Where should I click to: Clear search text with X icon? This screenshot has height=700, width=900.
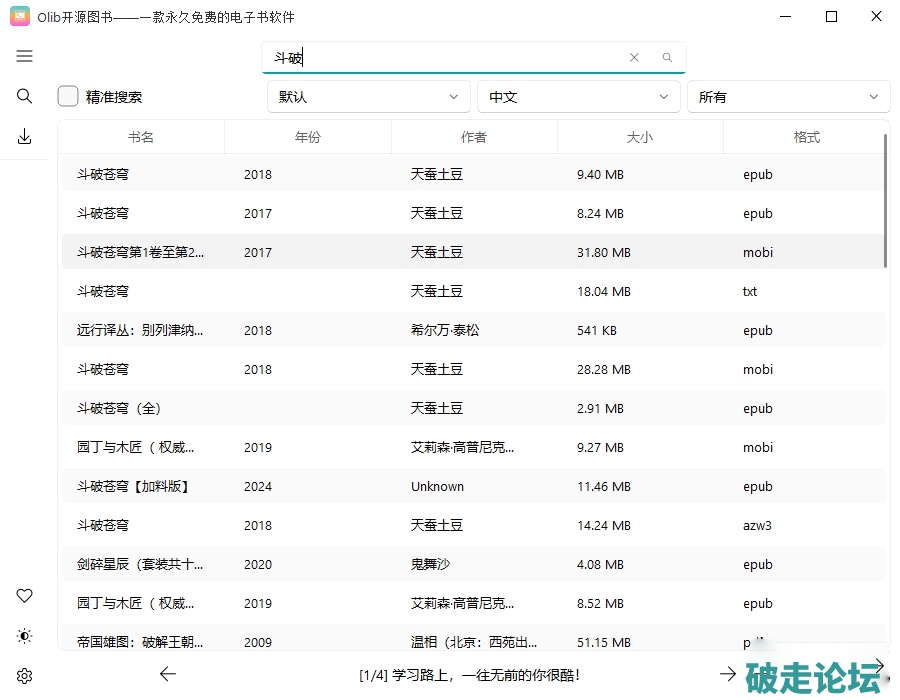click(634, 58)
